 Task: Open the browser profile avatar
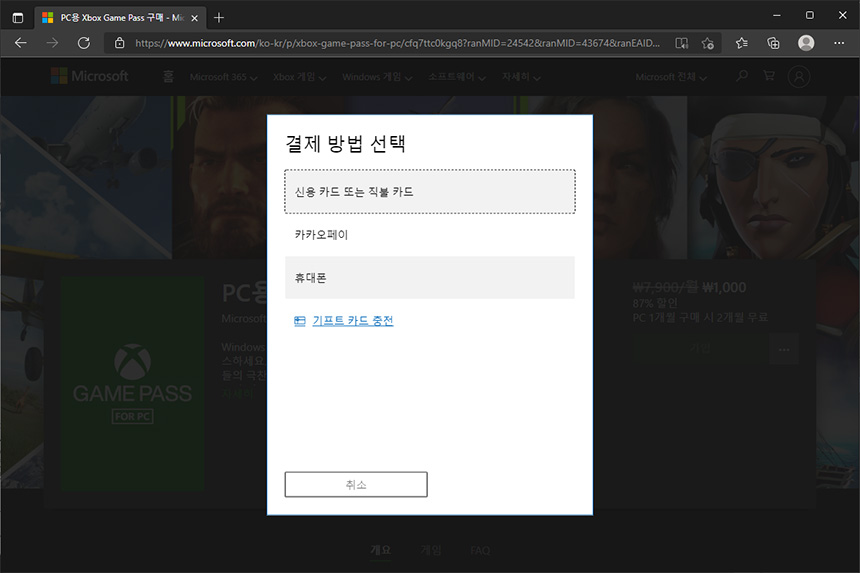[x=806, y=43]
